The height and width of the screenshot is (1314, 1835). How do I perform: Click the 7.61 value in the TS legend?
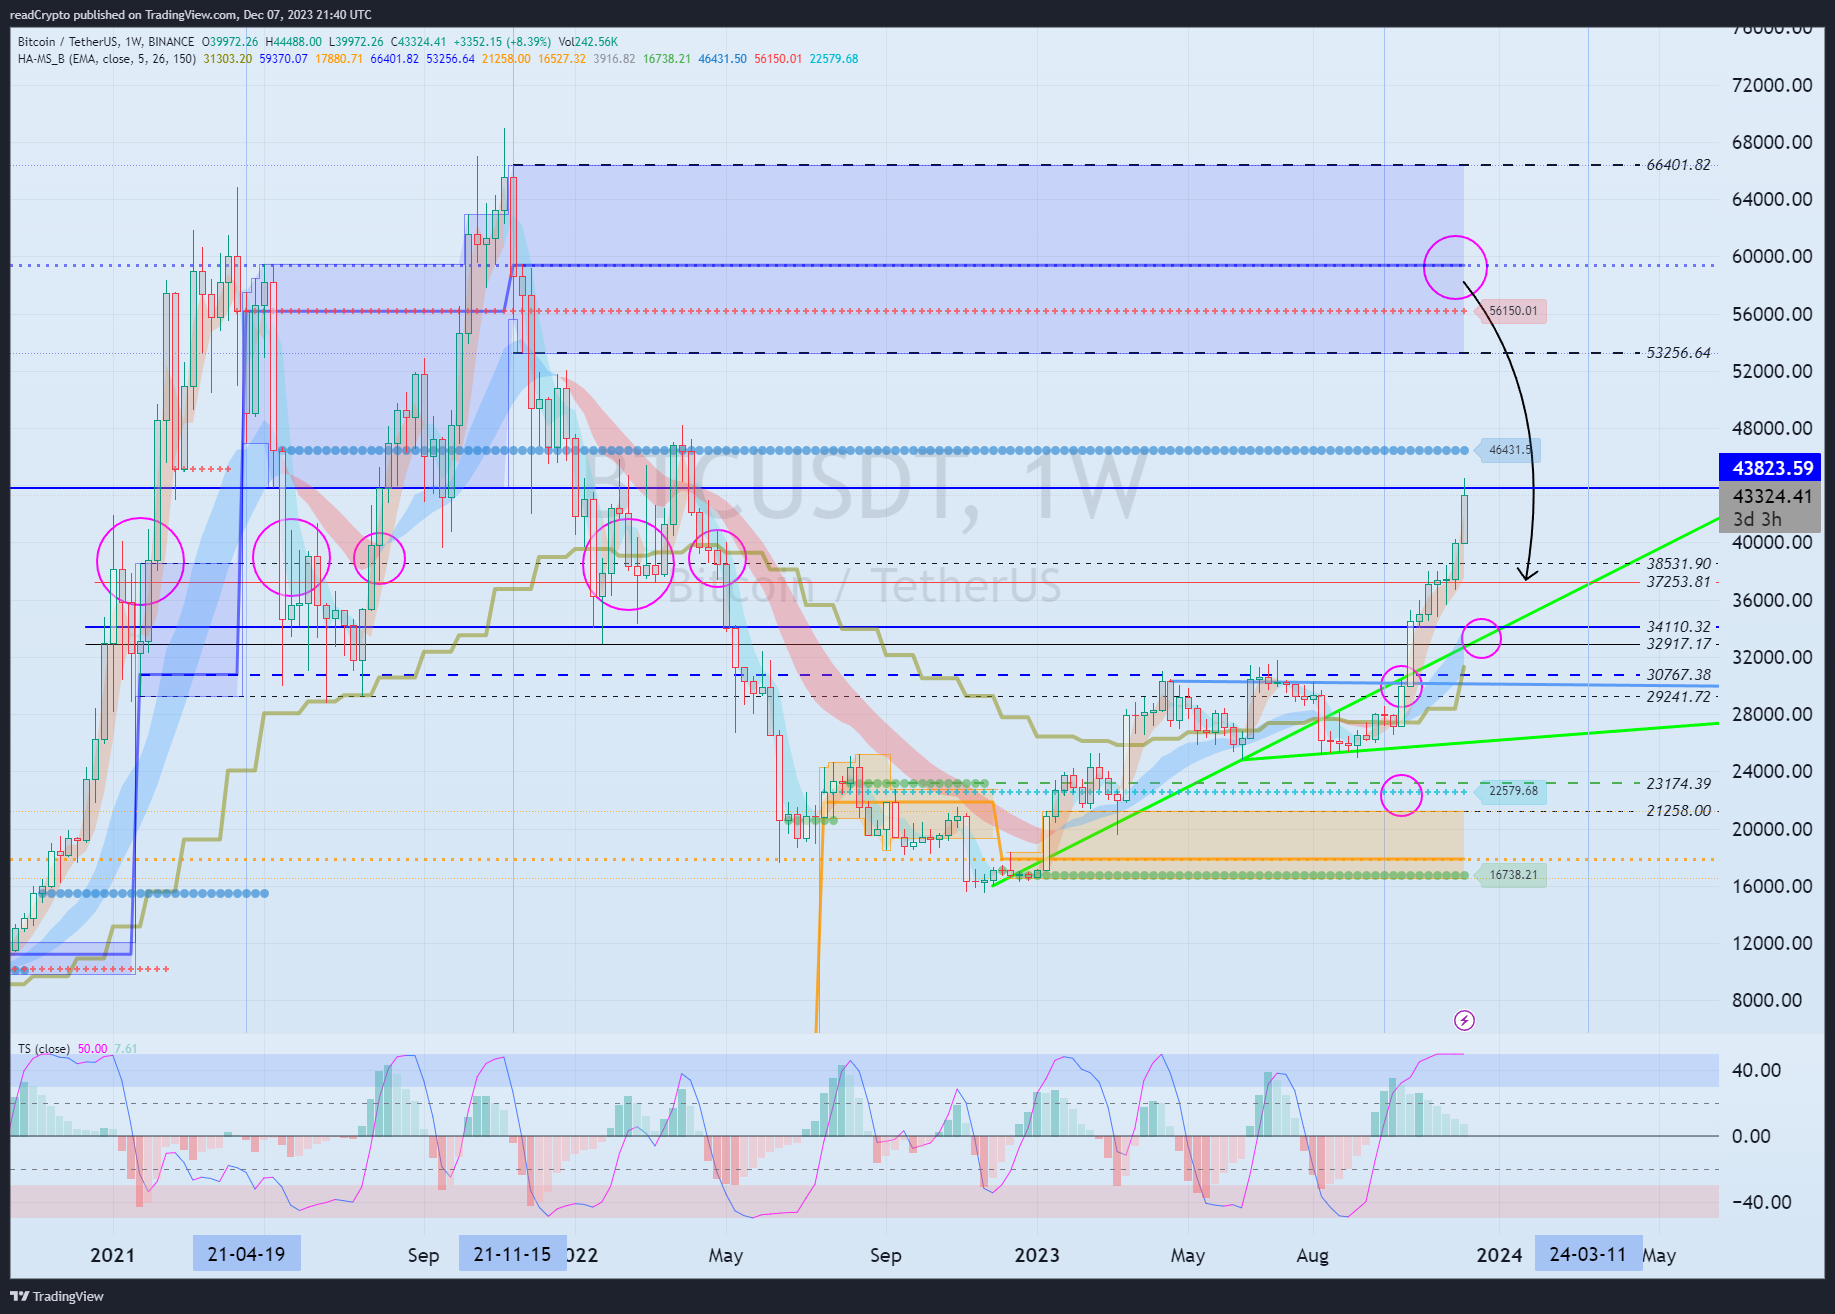coord(126,1049)
